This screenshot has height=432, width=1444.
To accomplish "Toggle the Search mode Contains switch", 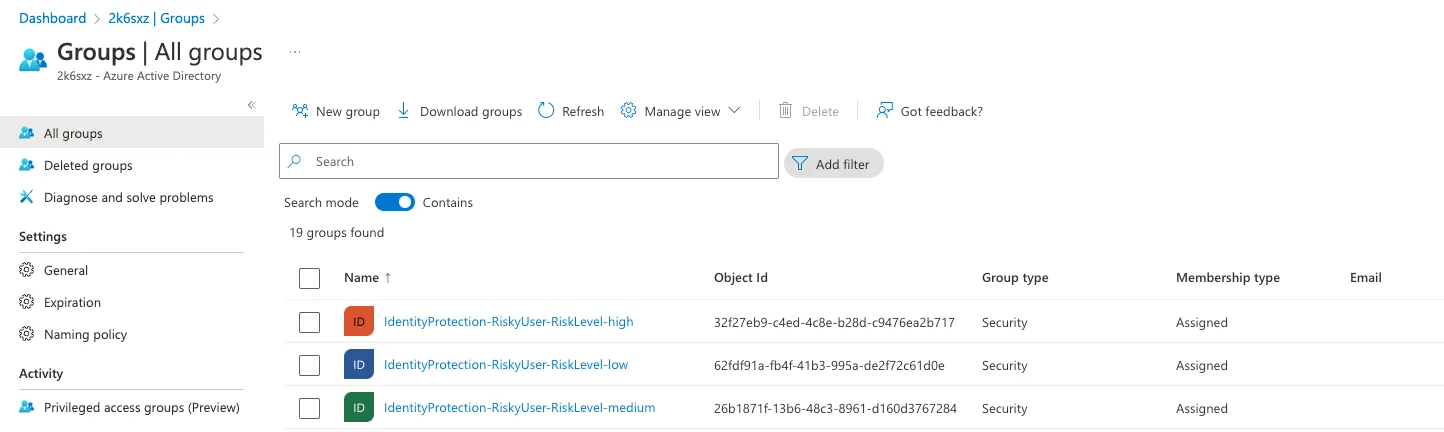I will pyautogui.click(x=394, y=202).
